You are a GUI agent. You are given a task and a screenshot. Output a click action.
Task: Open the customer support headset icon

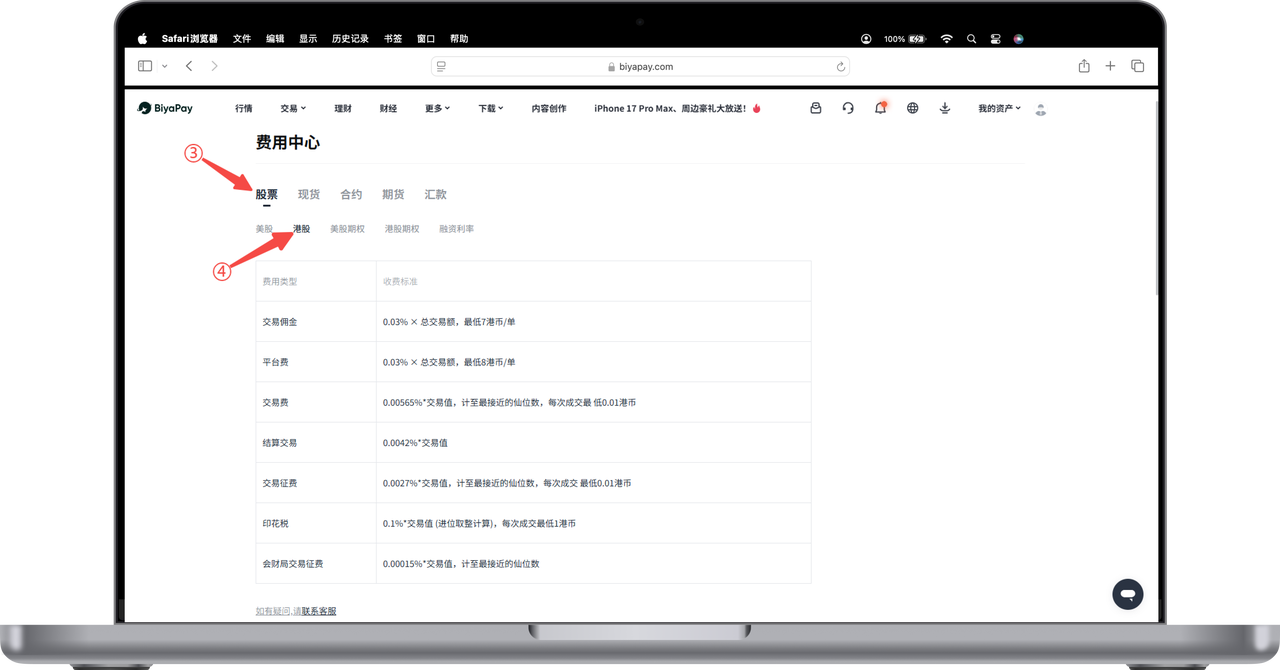pyautogui.click(x=848, y=108)
